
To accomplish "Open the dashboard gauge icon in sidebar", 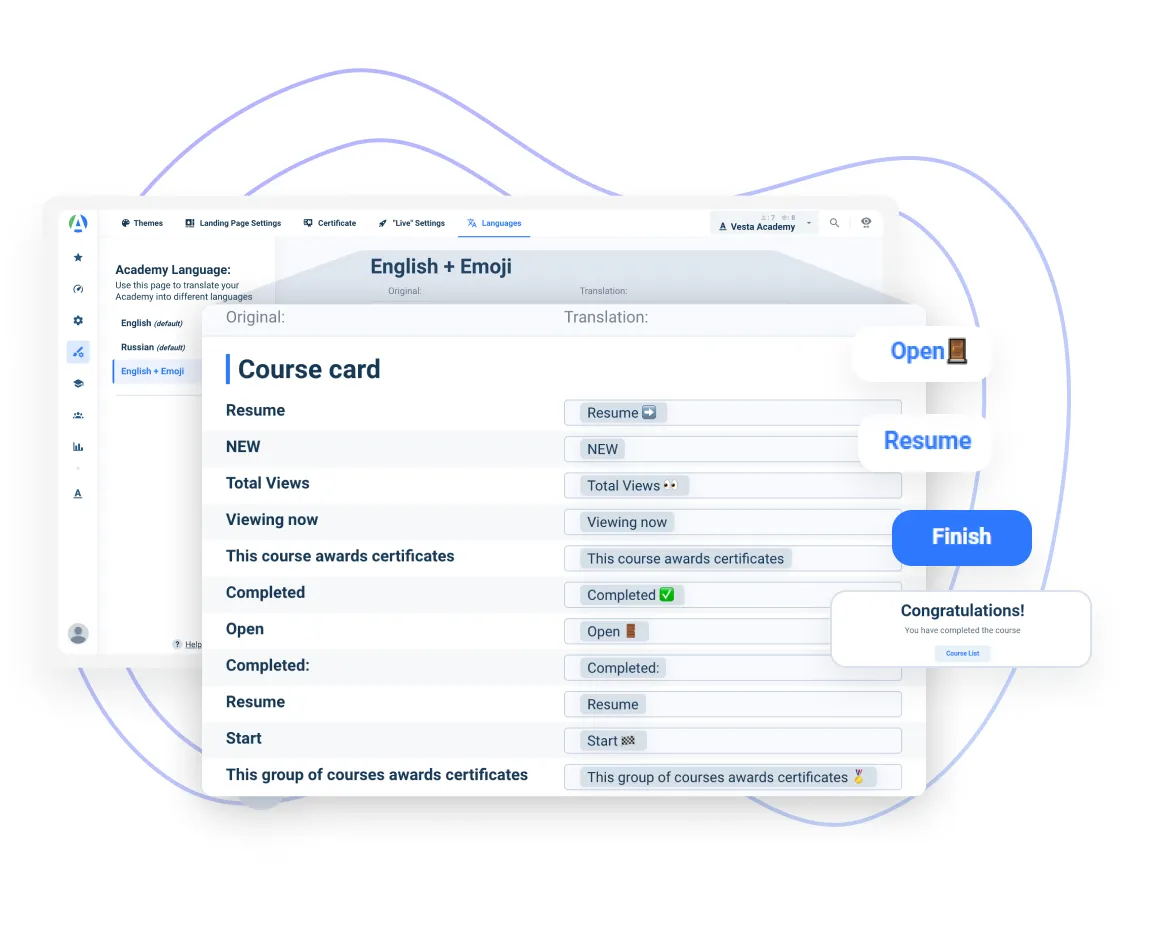I will [x=78, y=289].
